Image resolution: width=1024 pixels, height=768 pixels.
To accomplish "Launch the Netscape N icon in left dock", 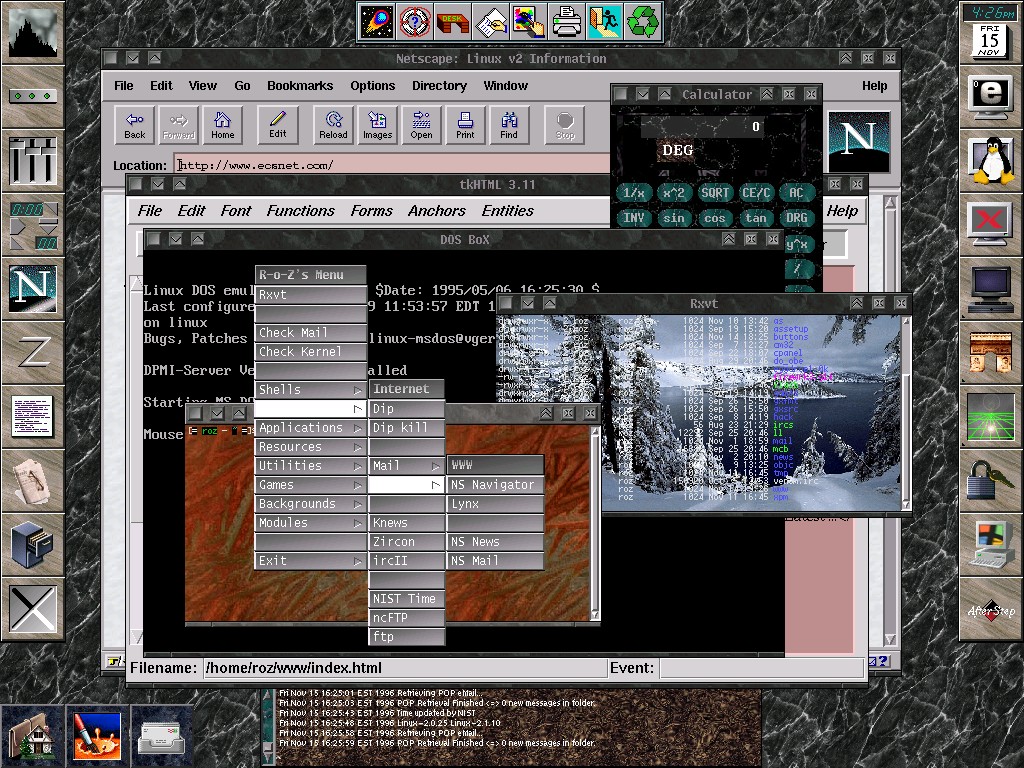I will click(32, 287).
